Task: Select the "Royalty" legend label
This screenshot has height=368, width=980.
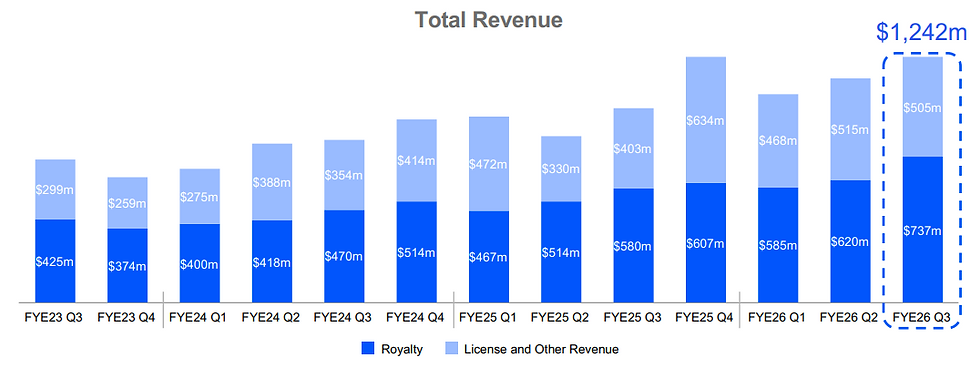Action: point(402,349)
